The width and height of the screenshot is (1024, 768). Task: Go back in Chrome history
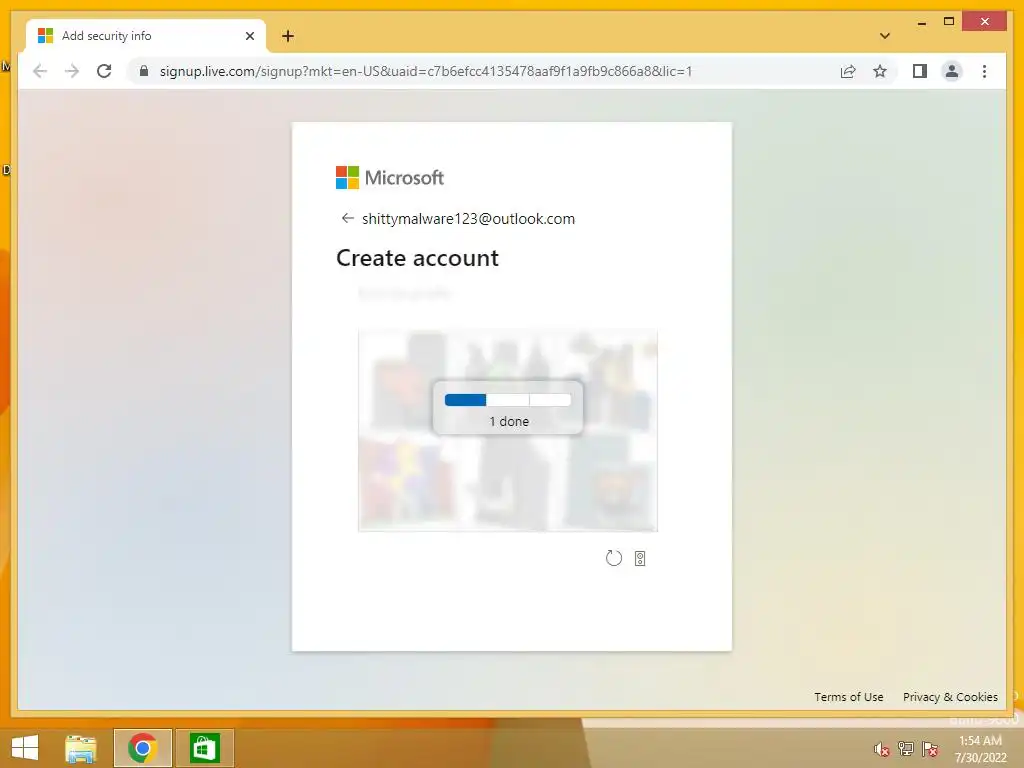click(40, 71)
